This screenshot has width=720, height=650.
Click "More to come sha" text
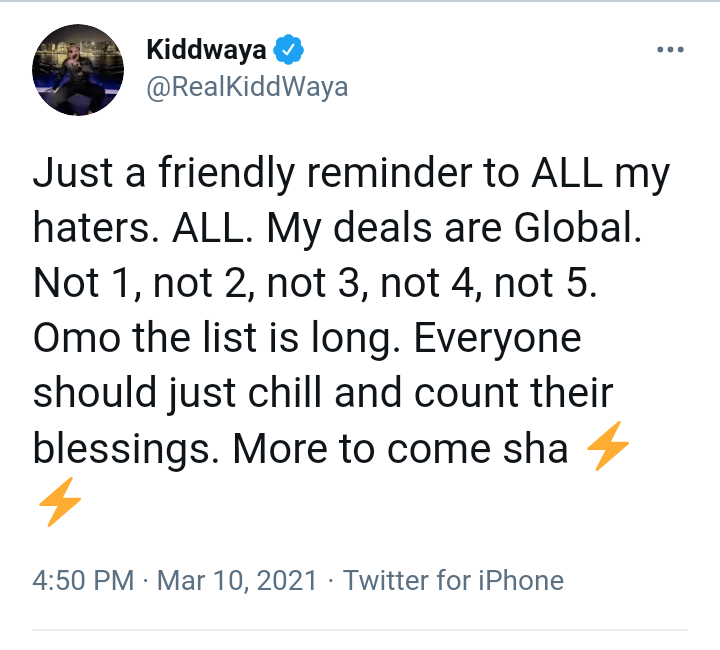tap(400, 447)
